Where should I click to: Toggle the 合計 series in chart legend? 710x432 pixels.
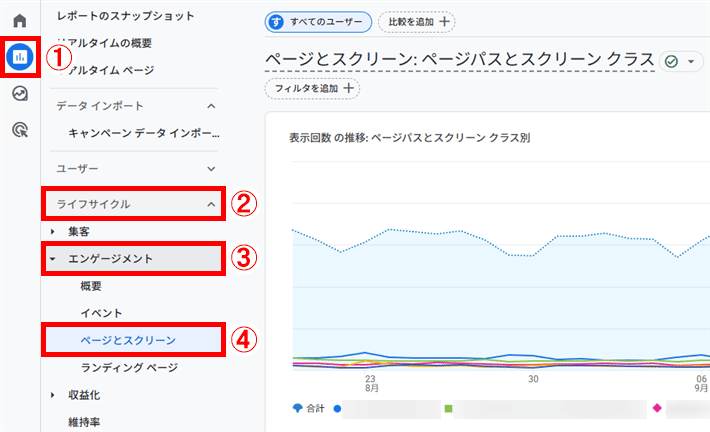tap(309, 408)
